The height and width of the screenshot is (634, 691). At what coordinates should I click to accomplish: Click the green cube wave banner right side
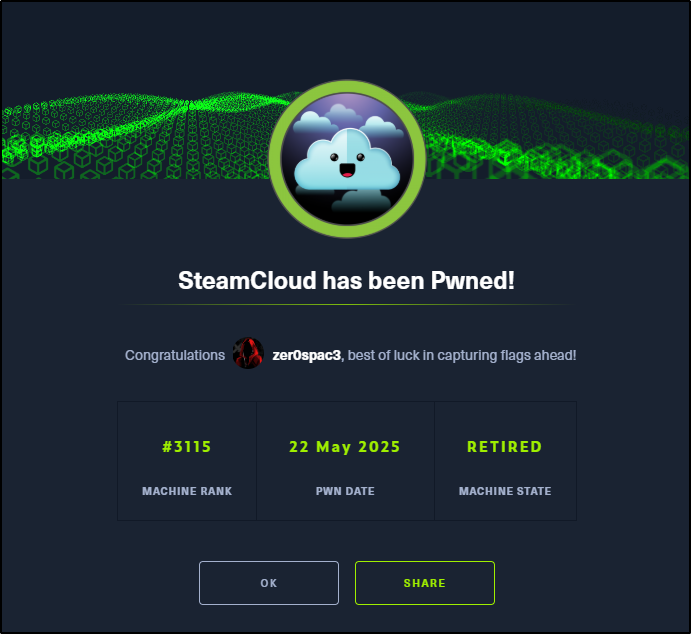[x=556, y=137]
